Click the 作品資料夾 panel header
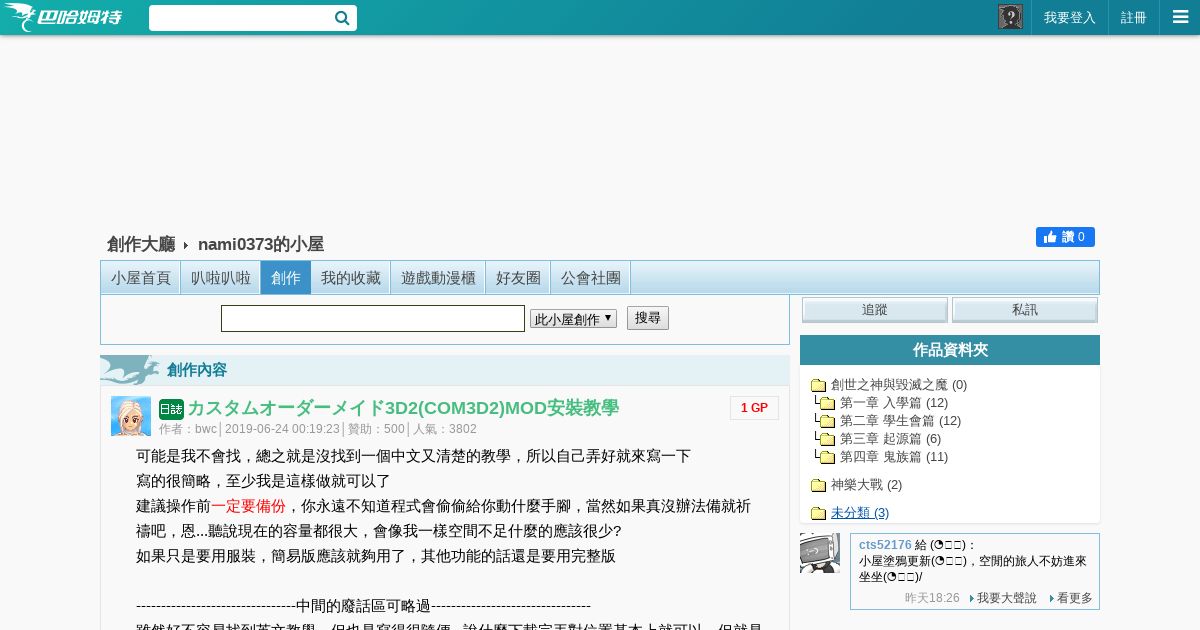The image size is (1200, 630). point(950,350)
